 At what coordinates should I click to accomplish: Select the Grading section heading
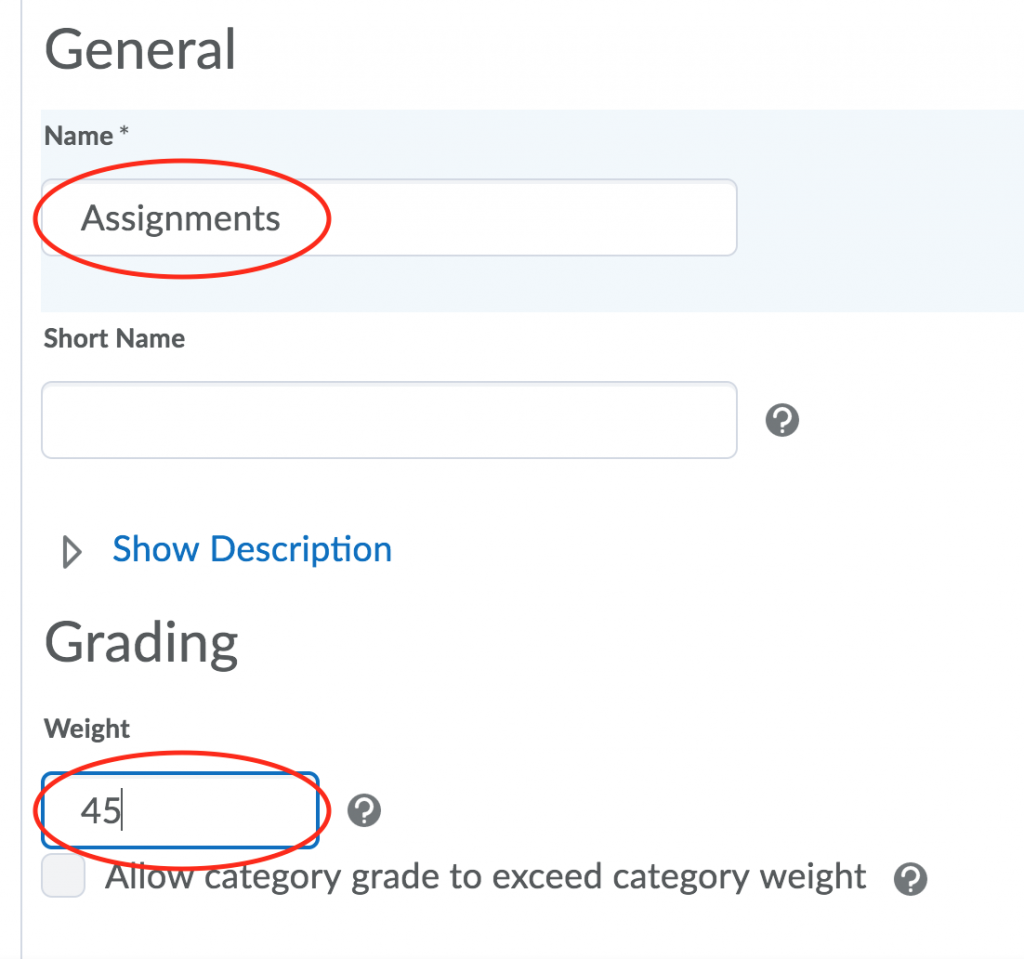(140, 643)
